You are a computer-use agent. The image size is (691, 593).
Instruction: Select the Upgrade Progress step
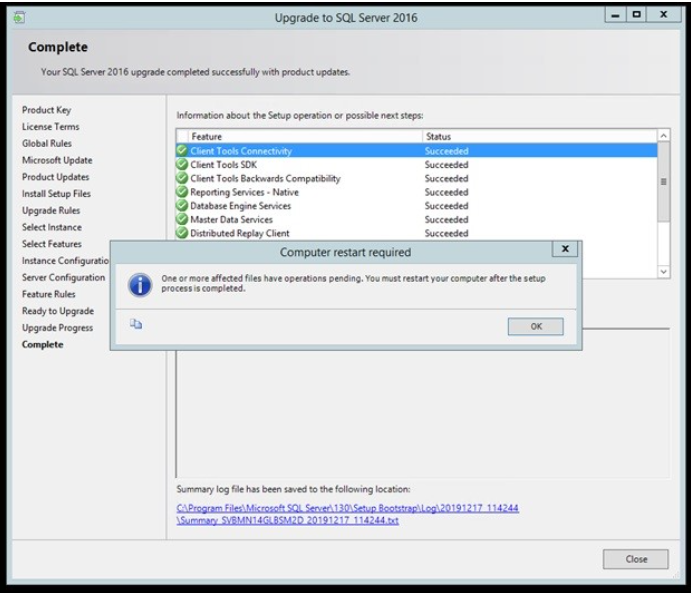57,327
